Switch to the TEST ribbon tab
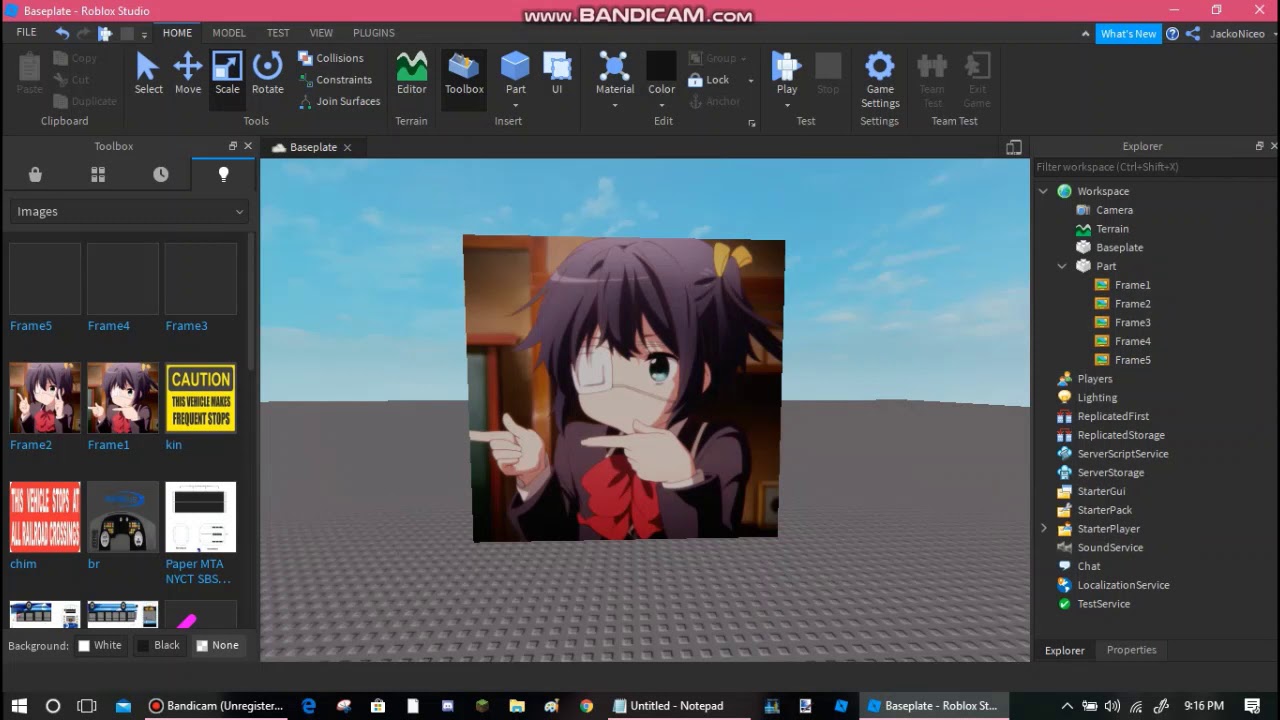Screen dimensions: 1280x720 [x=278, y=33]
